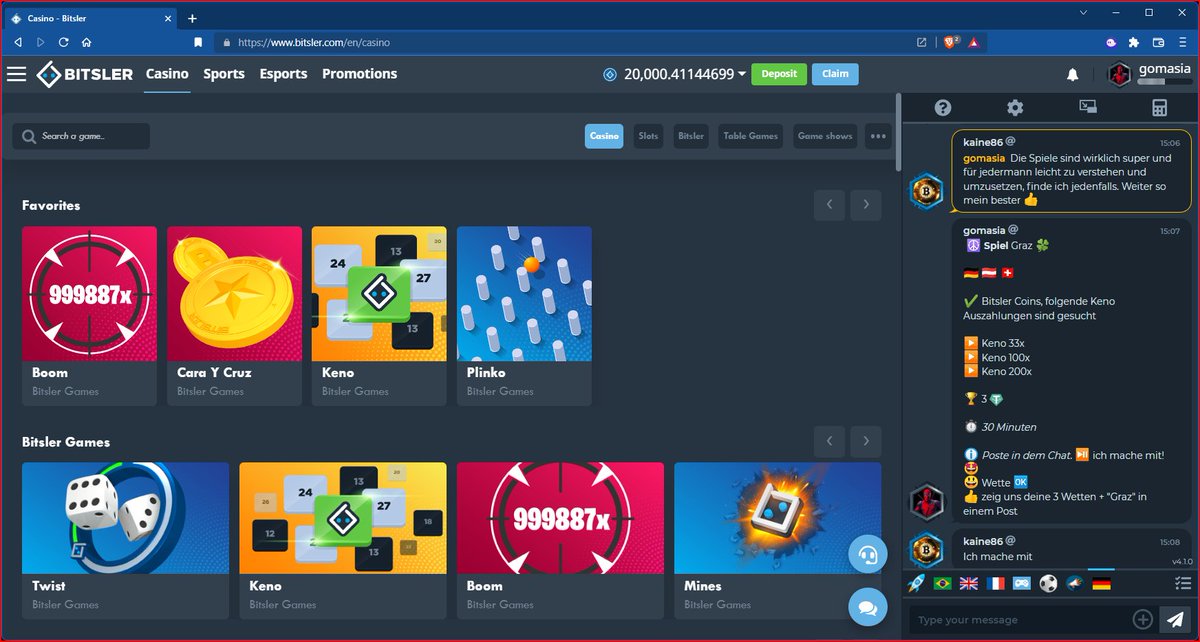
Task: Show next Favorites games
Action: point(866,205)
